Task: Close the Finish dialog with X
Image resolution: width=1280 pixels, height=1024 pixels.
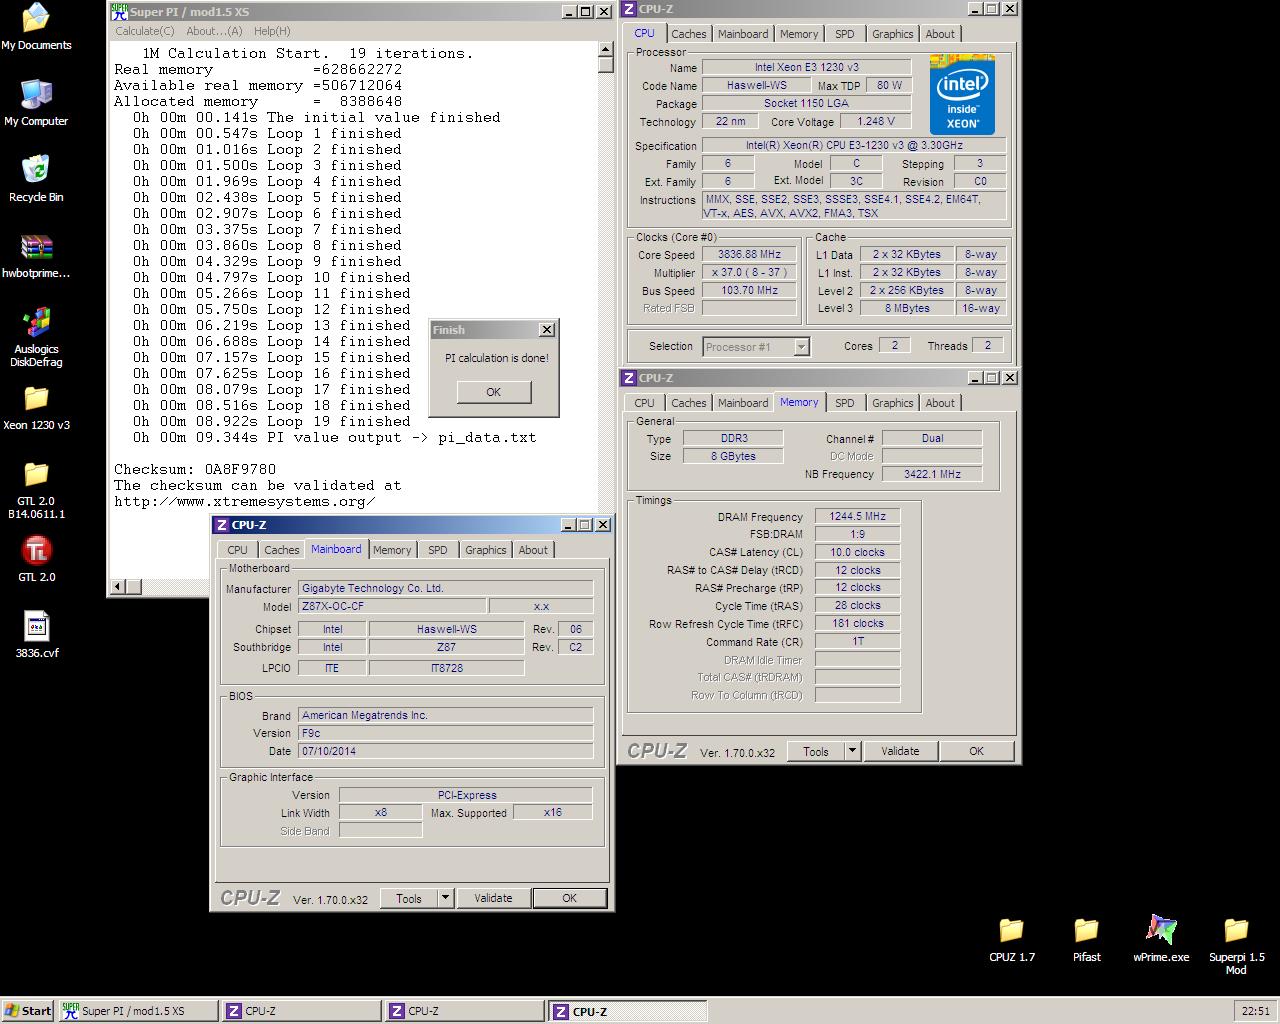Action: 546,330
